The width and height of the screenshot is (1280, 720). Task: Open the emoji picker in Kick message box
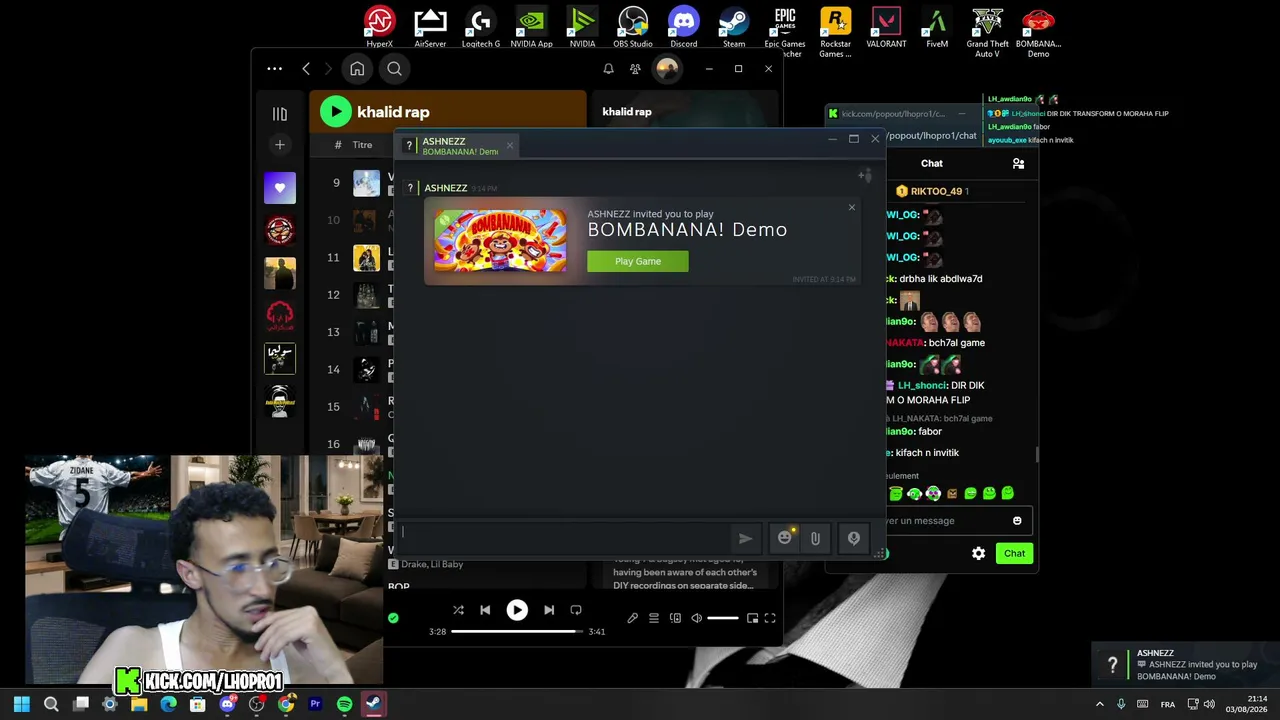tap(1017, 521)
